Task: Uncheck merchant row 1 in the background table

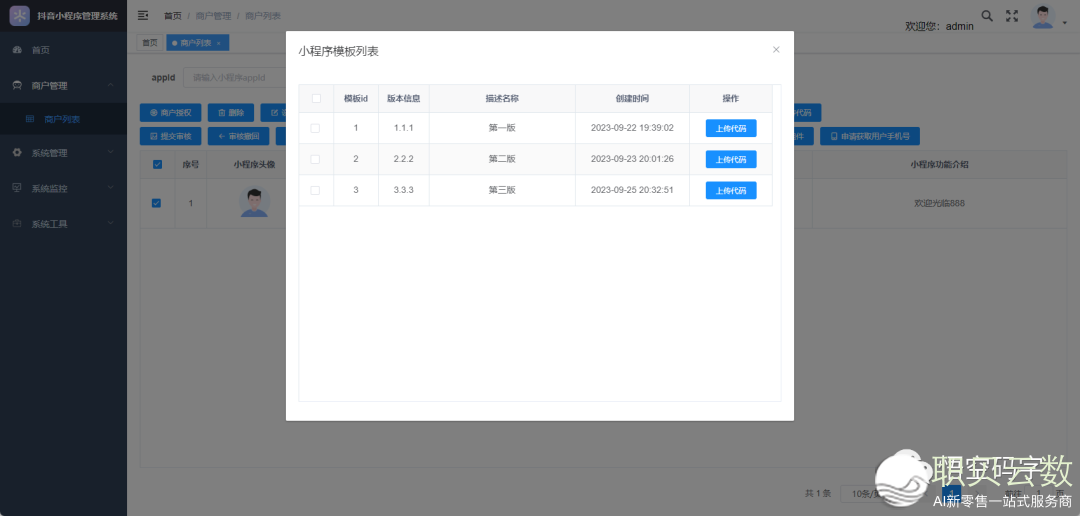Action: click(x=156, y=203)
